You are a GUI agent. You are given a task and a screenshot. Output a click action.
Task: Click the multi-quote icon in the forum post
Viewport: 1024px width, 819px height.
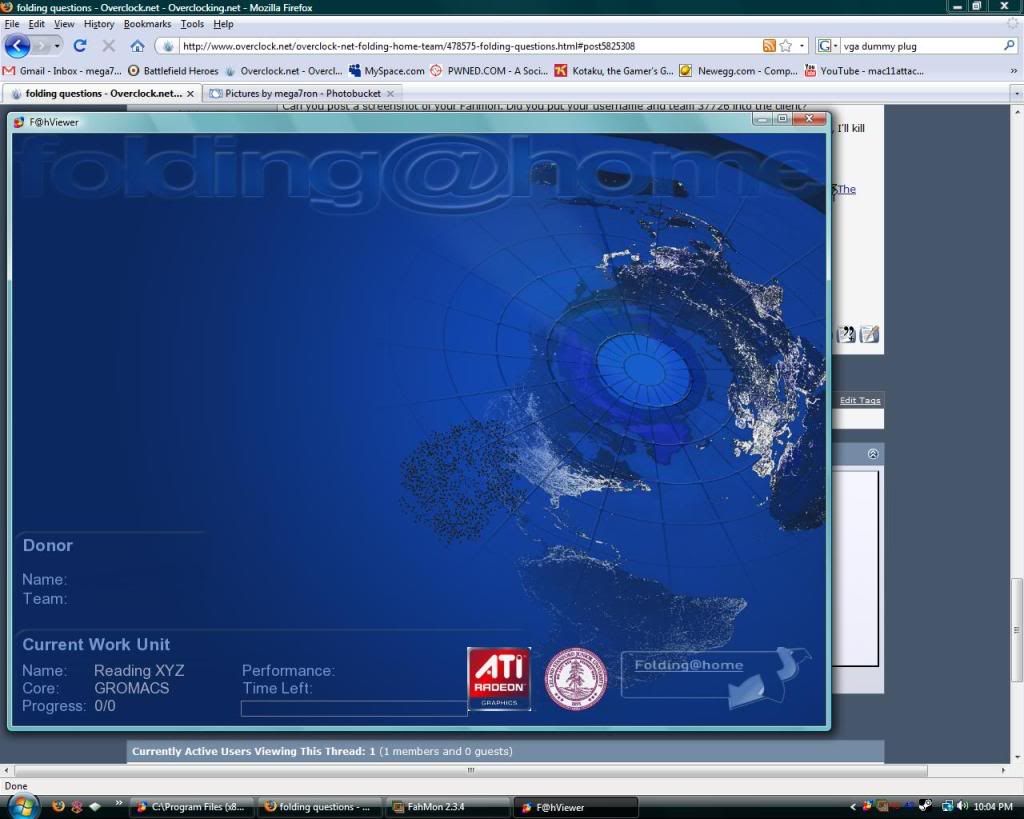(x=846, y=334)
